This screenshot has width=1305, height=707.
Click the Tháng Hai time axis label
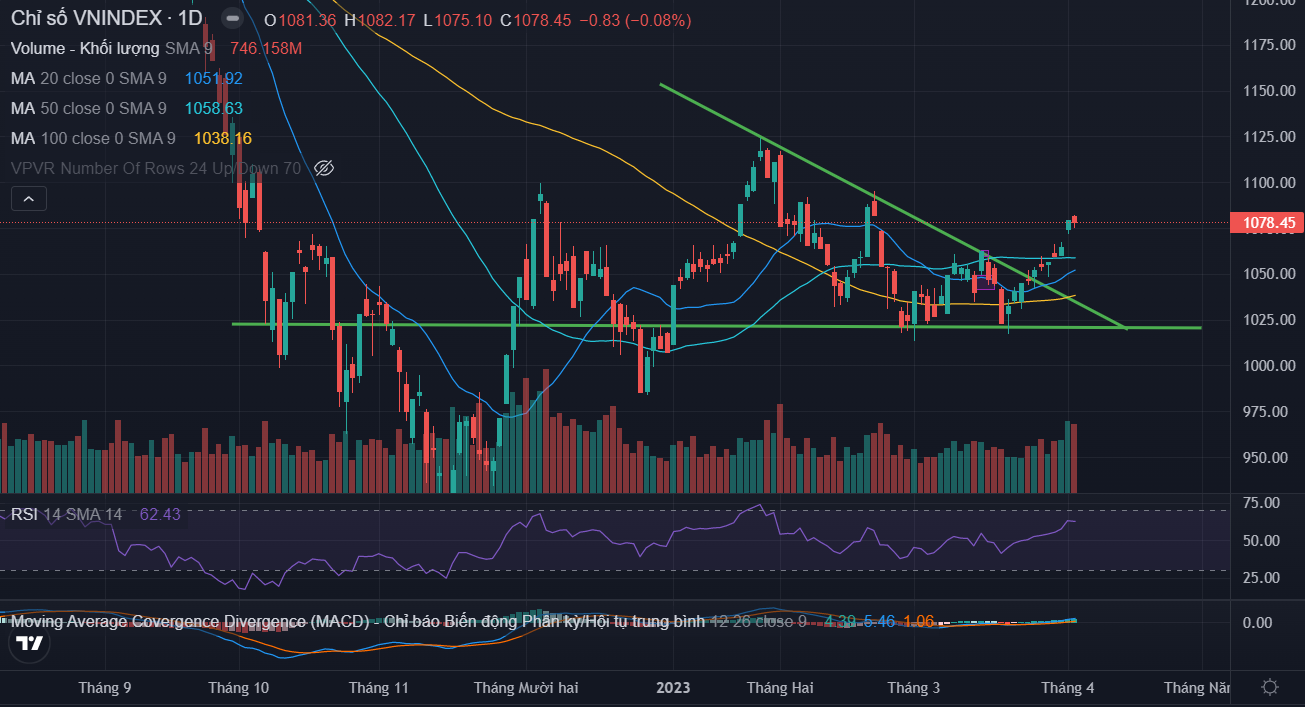coord(780,688)
